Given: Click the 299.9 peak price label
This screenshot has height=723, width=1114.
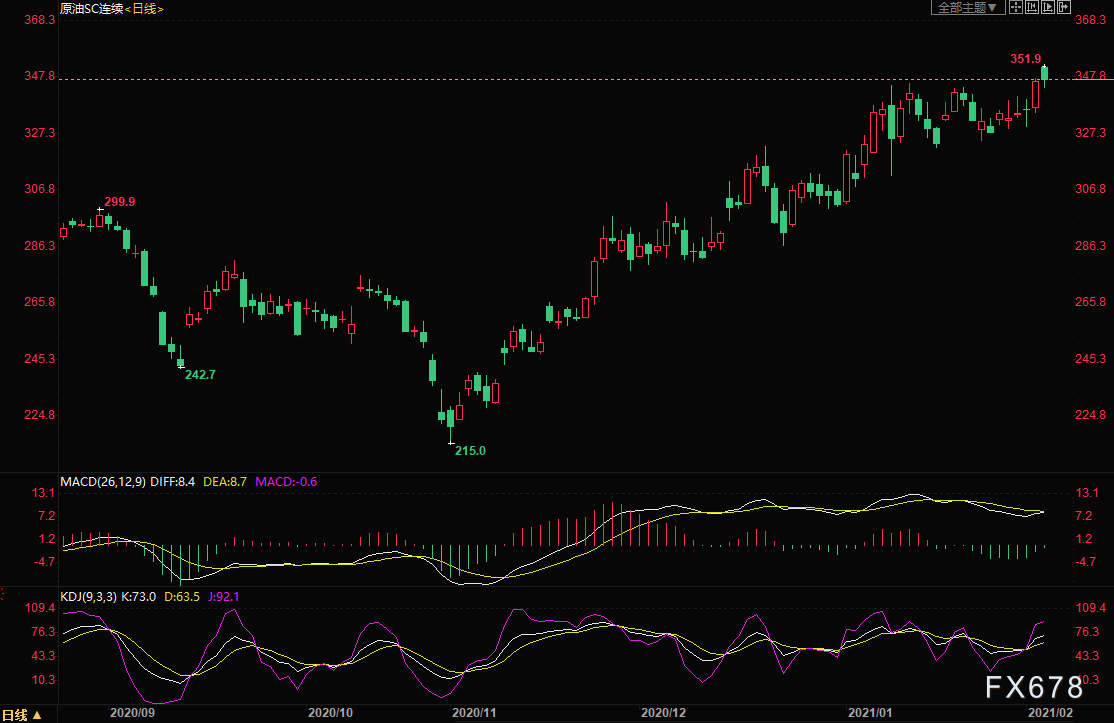Looking at the screenshot, I should 120,202.
